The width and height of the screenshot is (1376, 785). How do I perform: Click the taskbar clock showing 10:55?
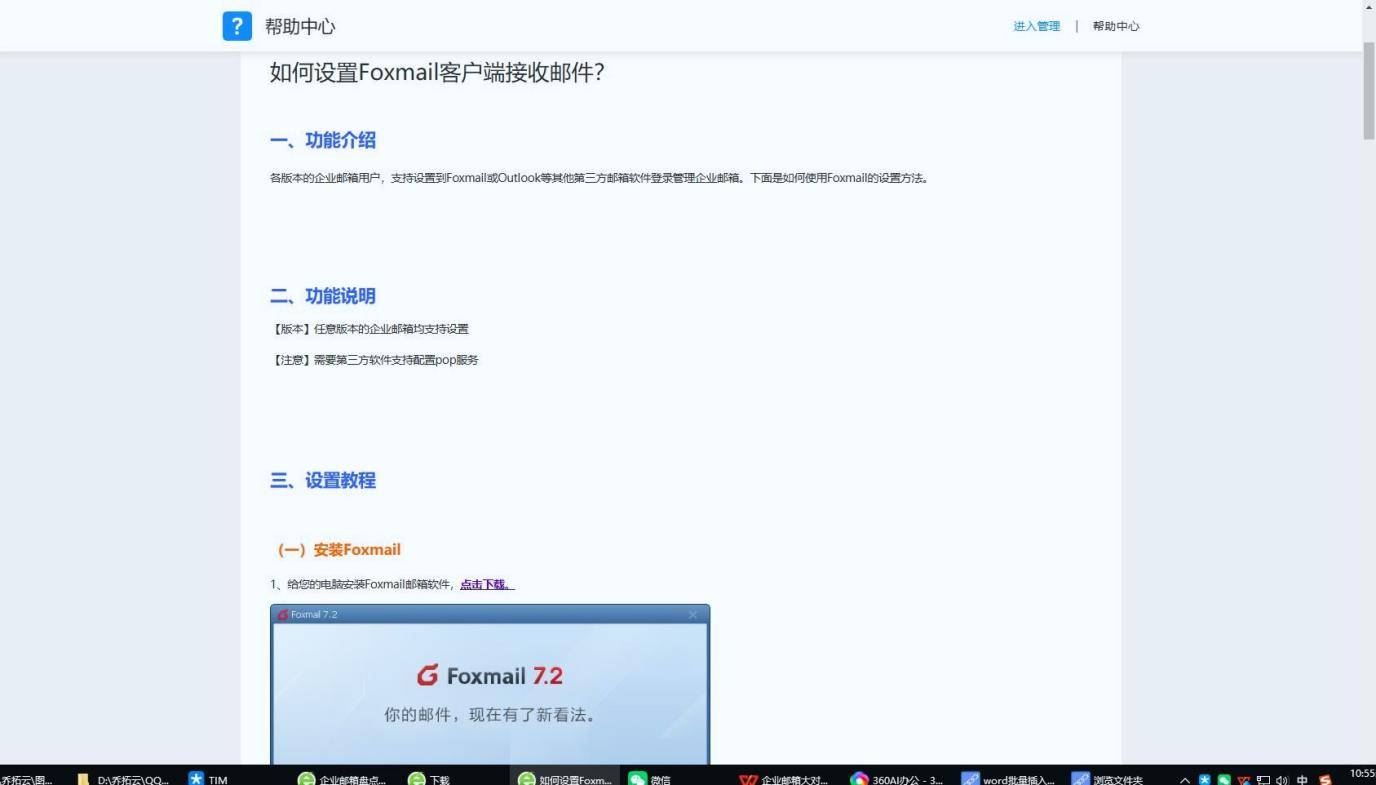(x=1362, y=774)
